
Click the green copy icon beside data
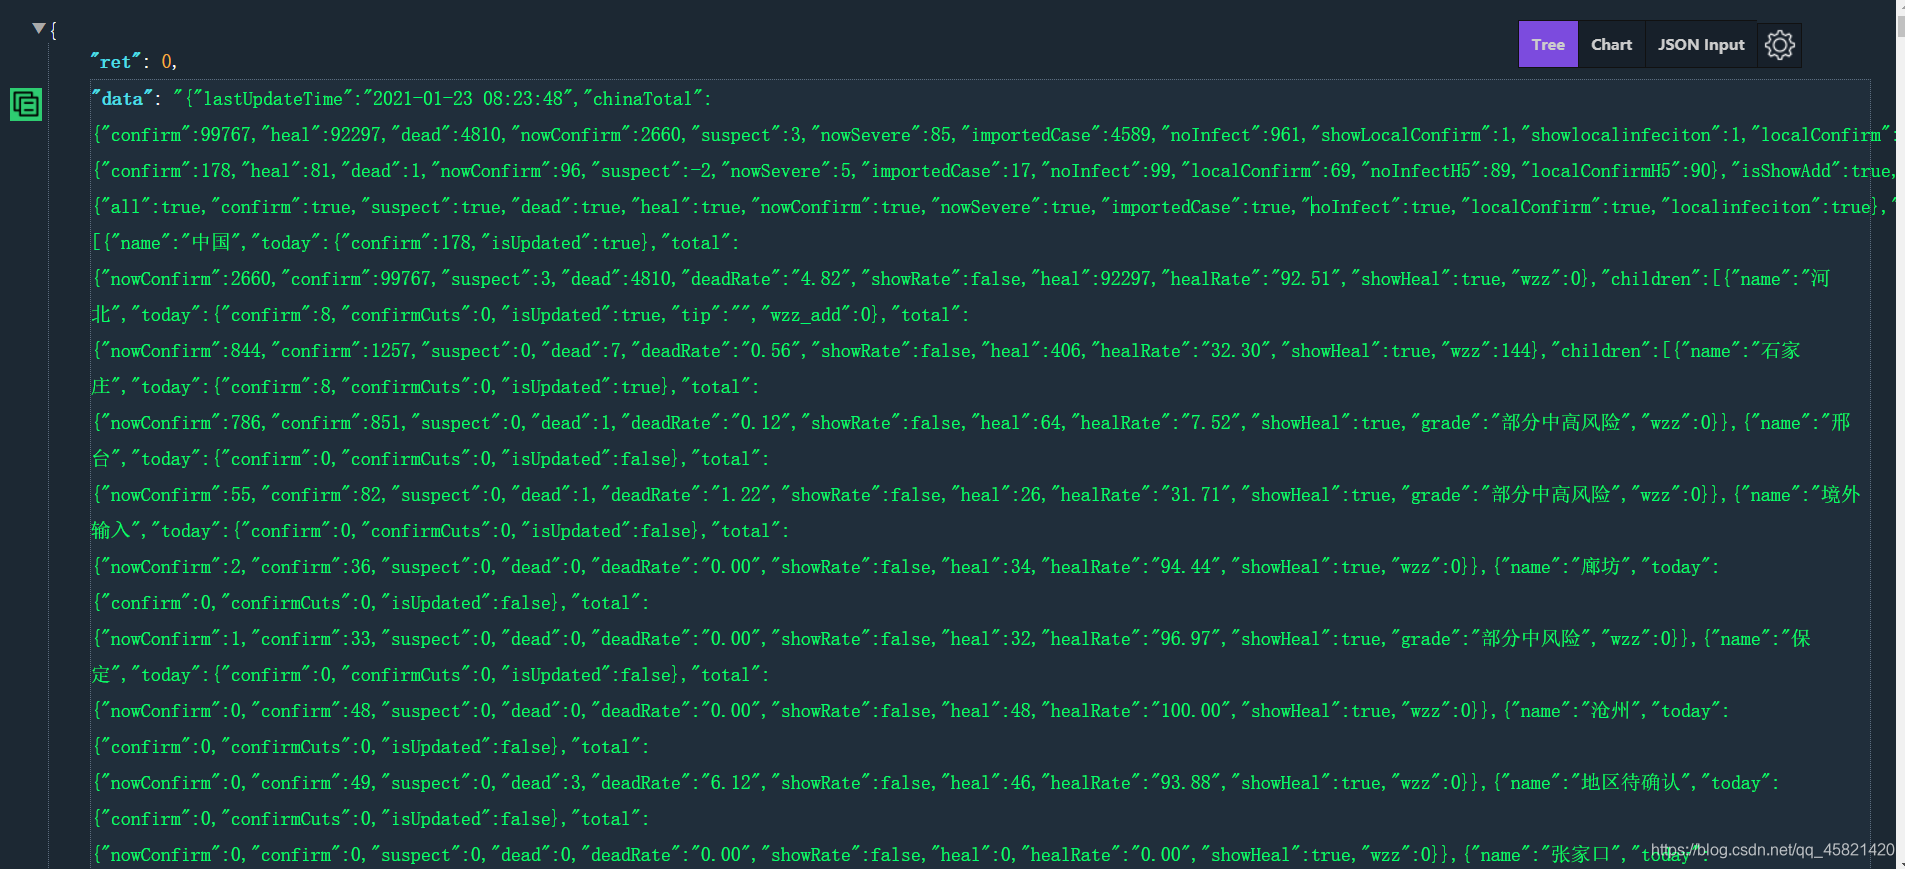click(26, 104)
